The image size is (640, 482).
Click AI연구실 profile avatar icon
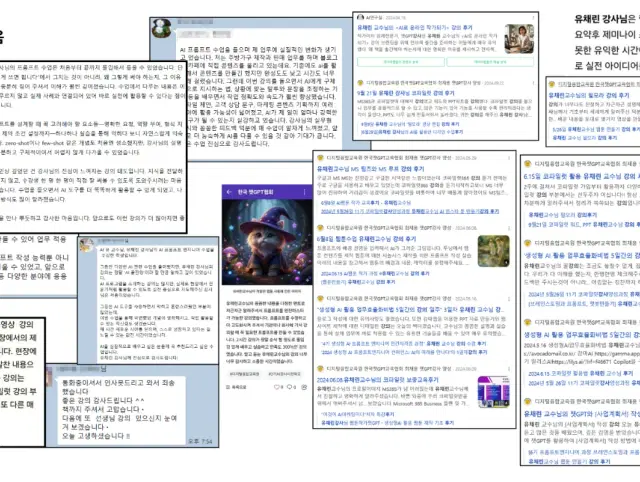coord(360,18)
